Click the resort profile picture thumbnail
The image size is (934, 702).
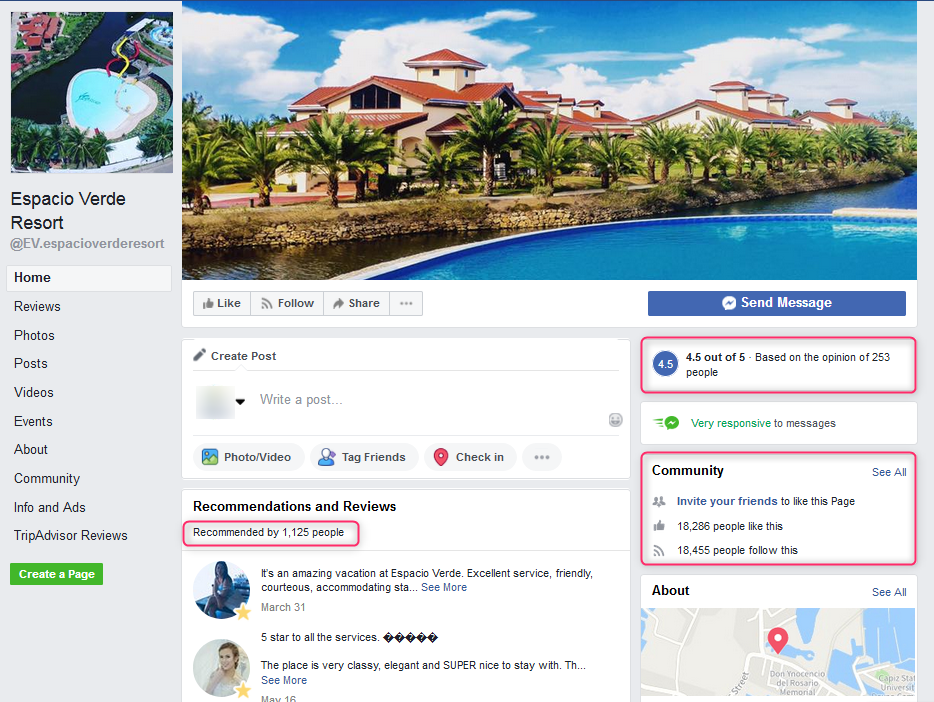click(x=92, y=92)
